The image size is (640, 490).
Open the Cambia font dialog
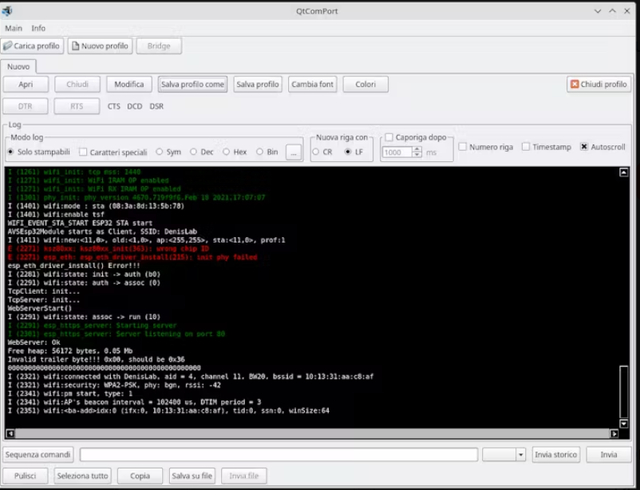[x=312, y=84]
